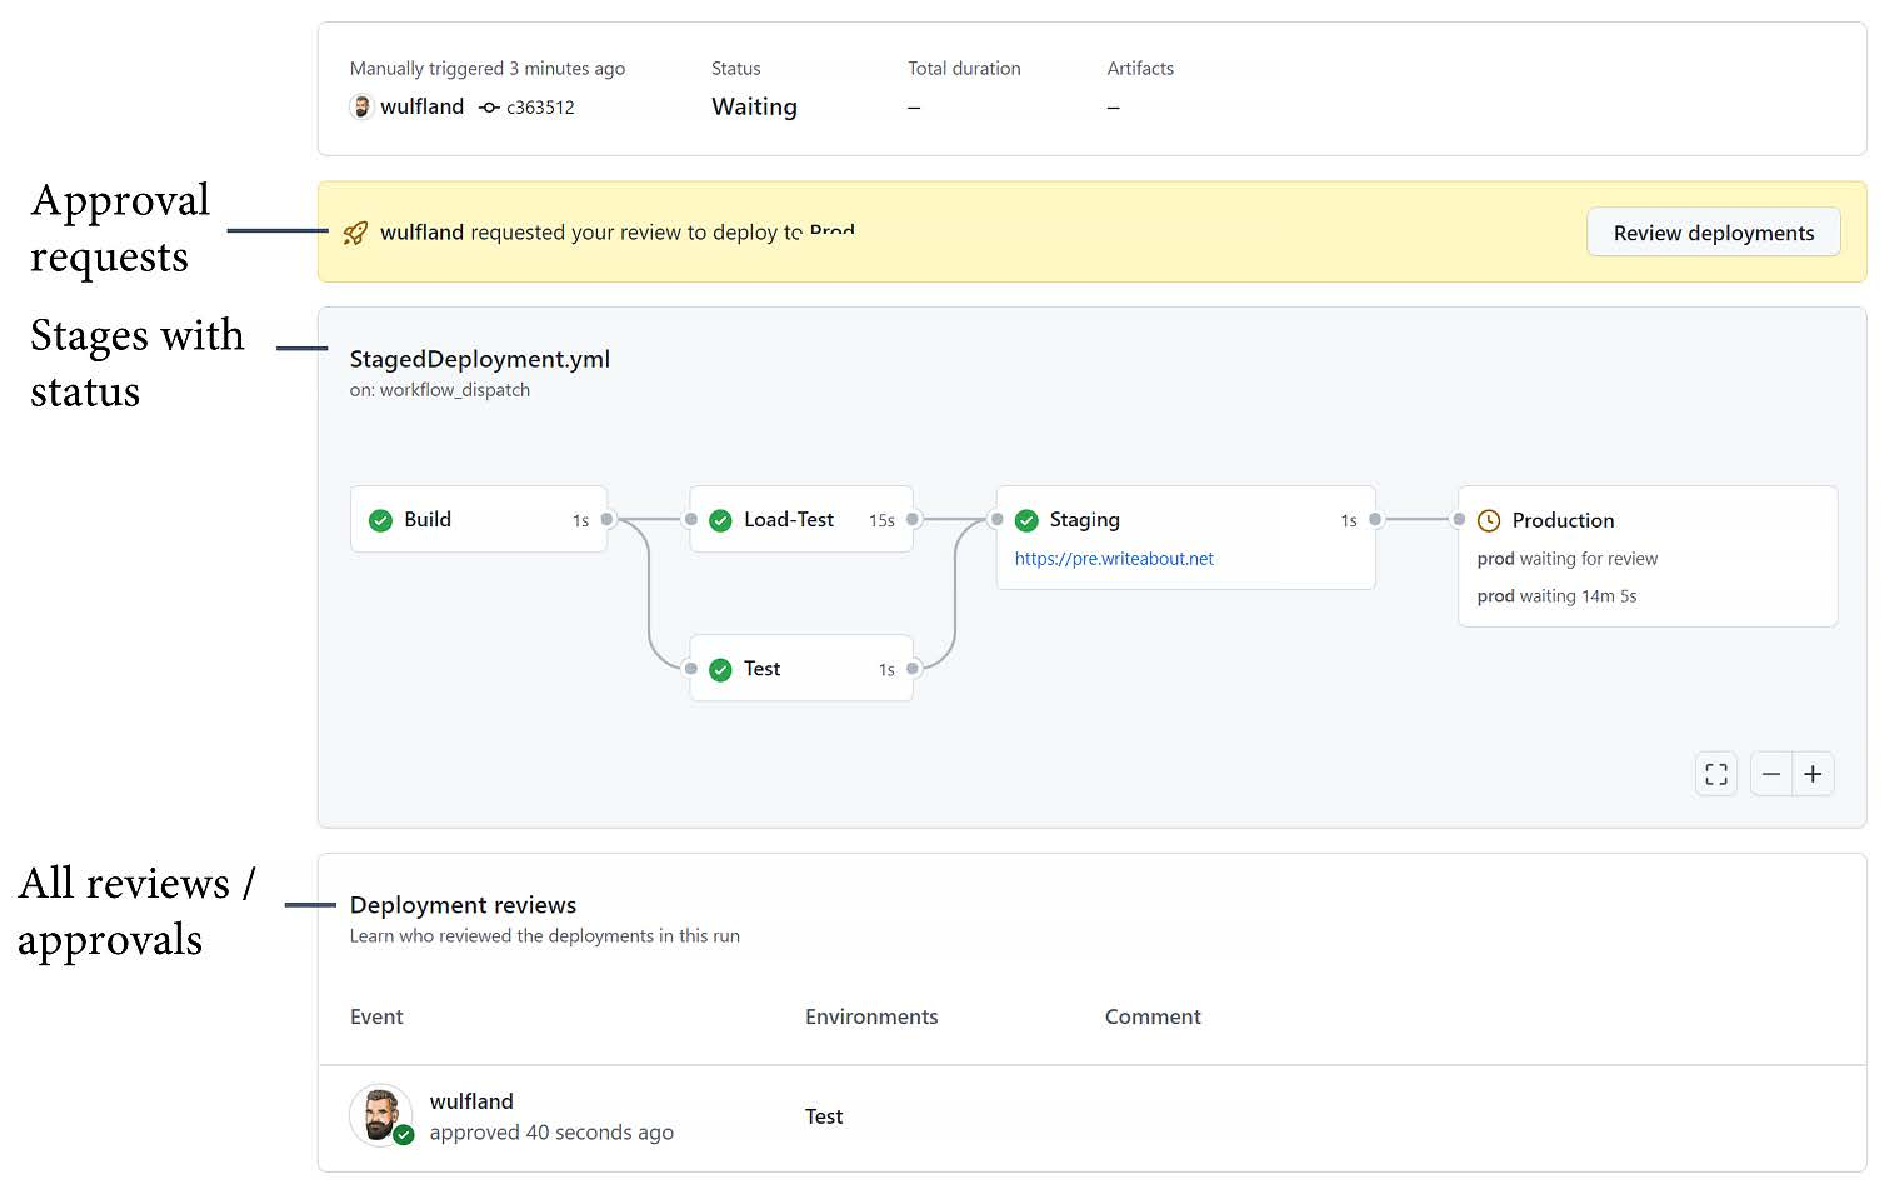The image size is (1881, 1196).
Task: Click the 15s duration on Load-Test
Action: [x=881, y=520]
